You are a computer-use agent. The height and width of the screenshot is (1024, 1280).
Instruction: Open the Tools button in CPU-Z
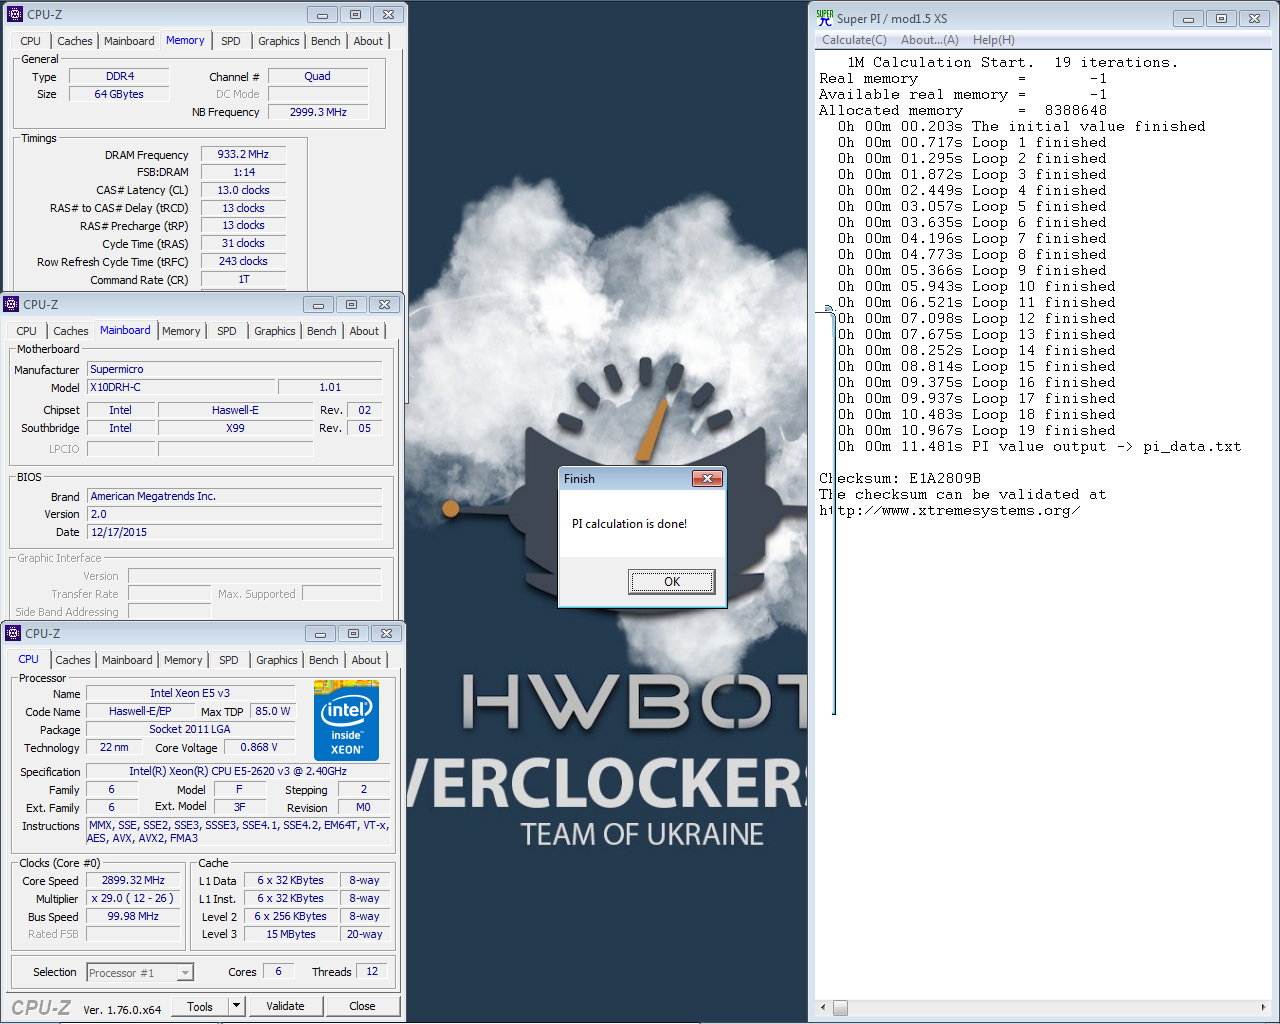pos(200,1006)
